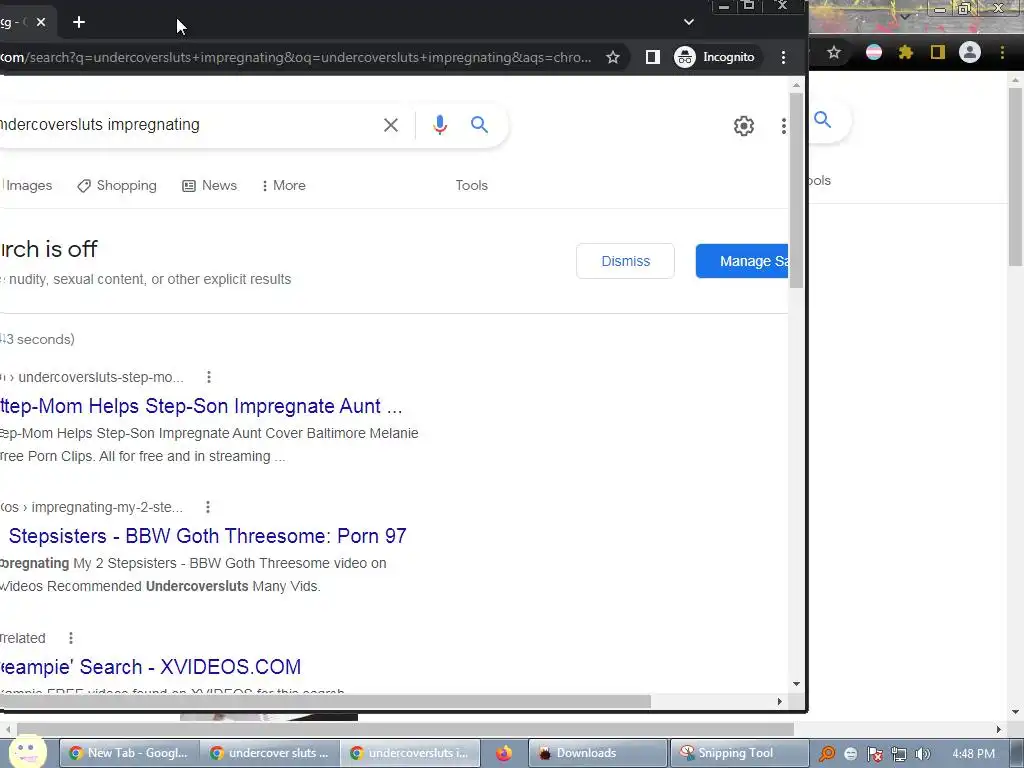Bookmark this page with the star in incognito window
Image resolution: width=1024 pixels, height=768 pixels.
[x=613, y=57]
